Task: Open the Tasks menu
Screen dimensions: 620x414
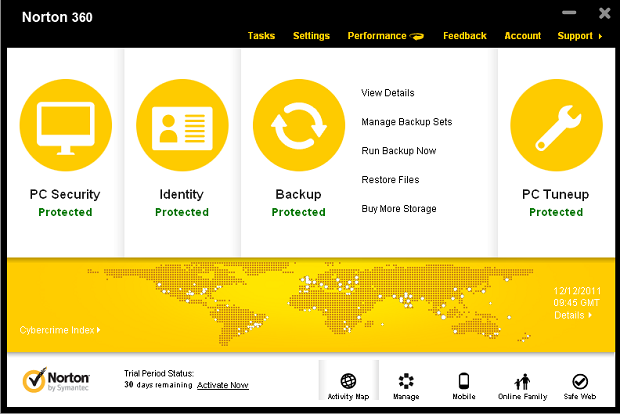Action: coord(261,36)
